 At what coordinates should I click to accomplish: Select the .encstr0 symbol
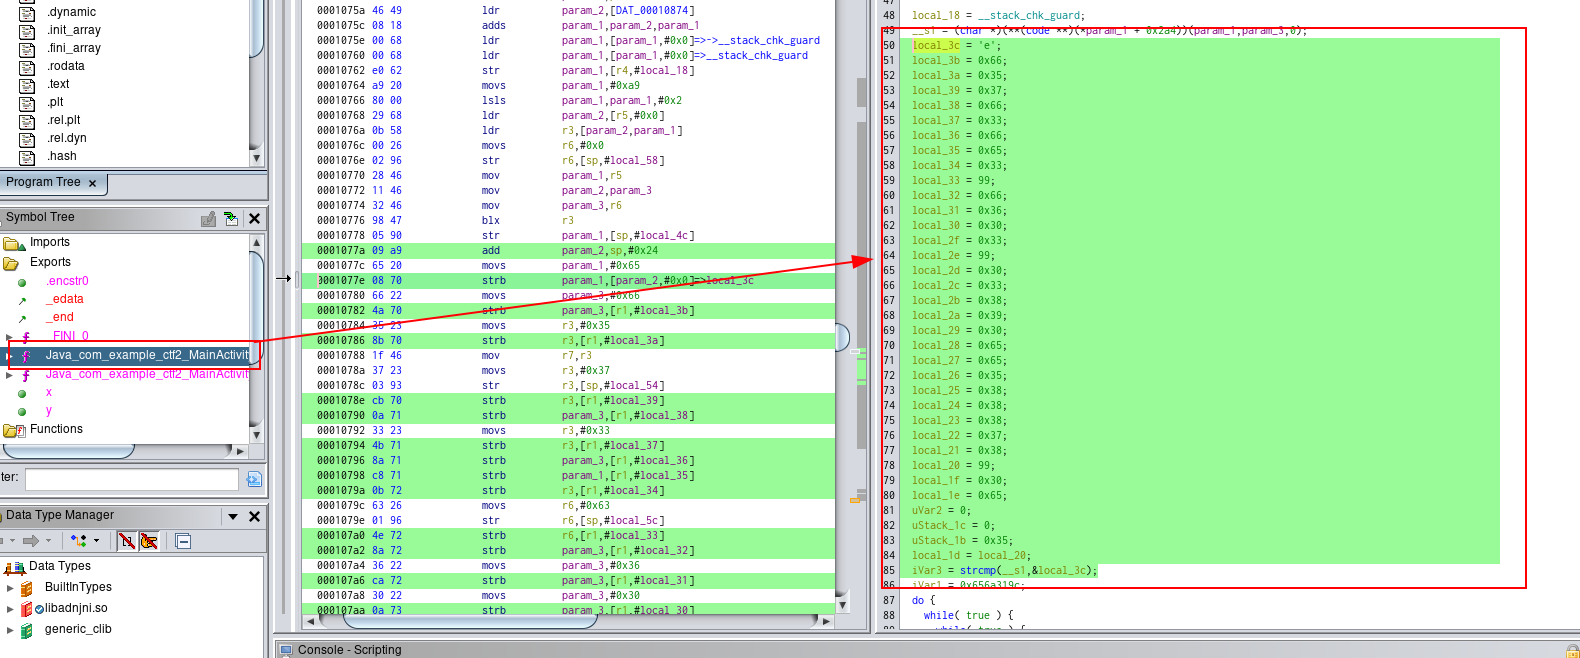[67, 282]
